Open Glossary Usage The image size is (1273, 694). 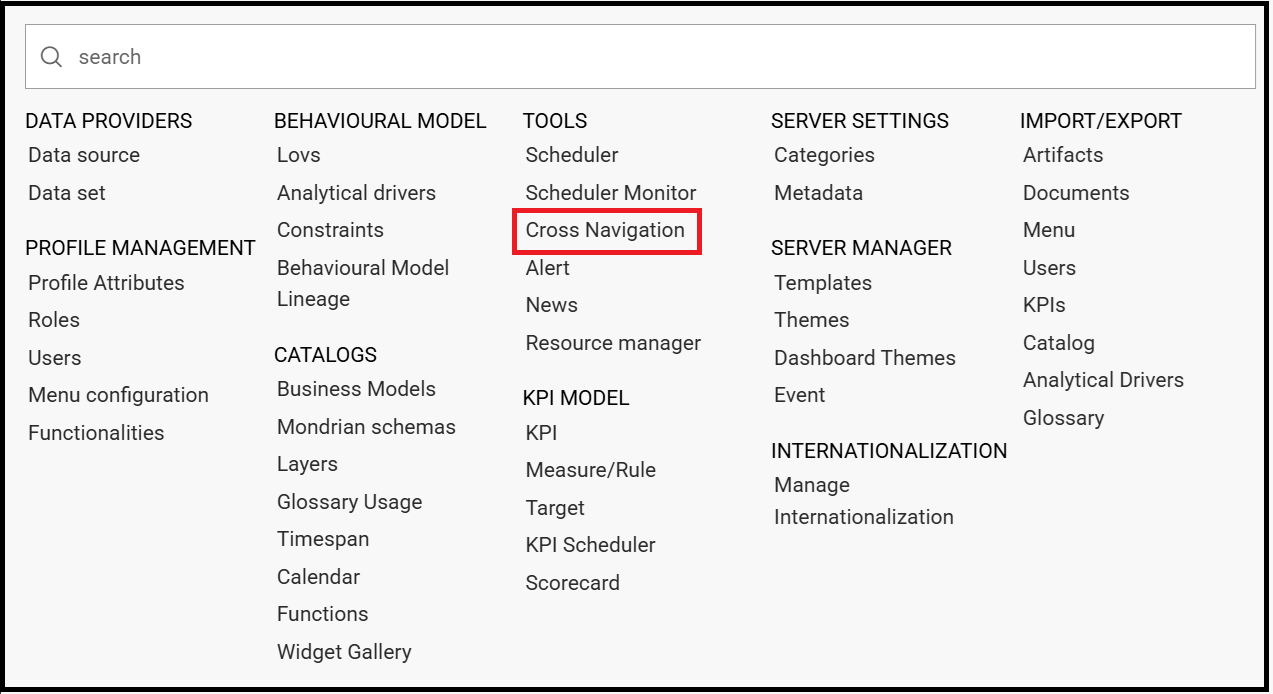pos(349,502)
